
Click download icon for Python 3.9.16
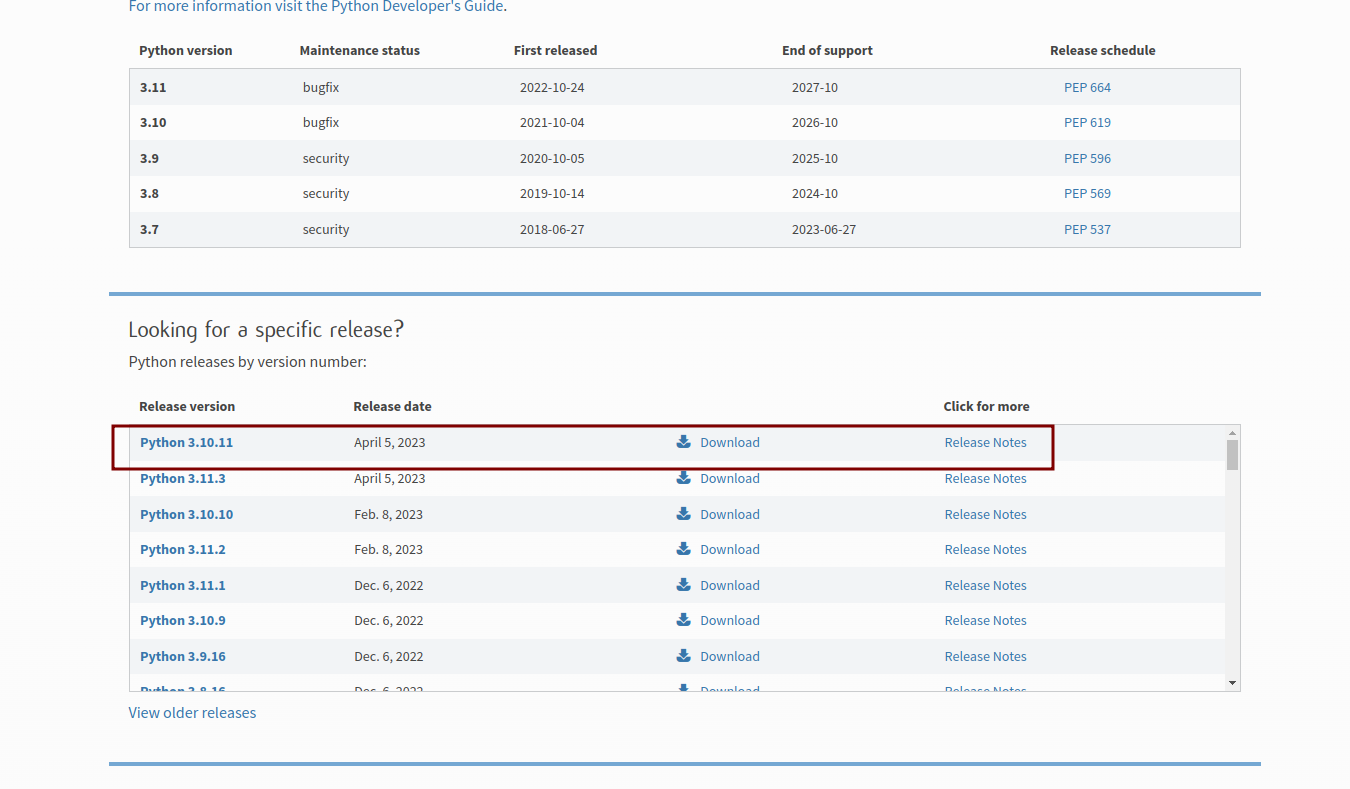point(684,656)
